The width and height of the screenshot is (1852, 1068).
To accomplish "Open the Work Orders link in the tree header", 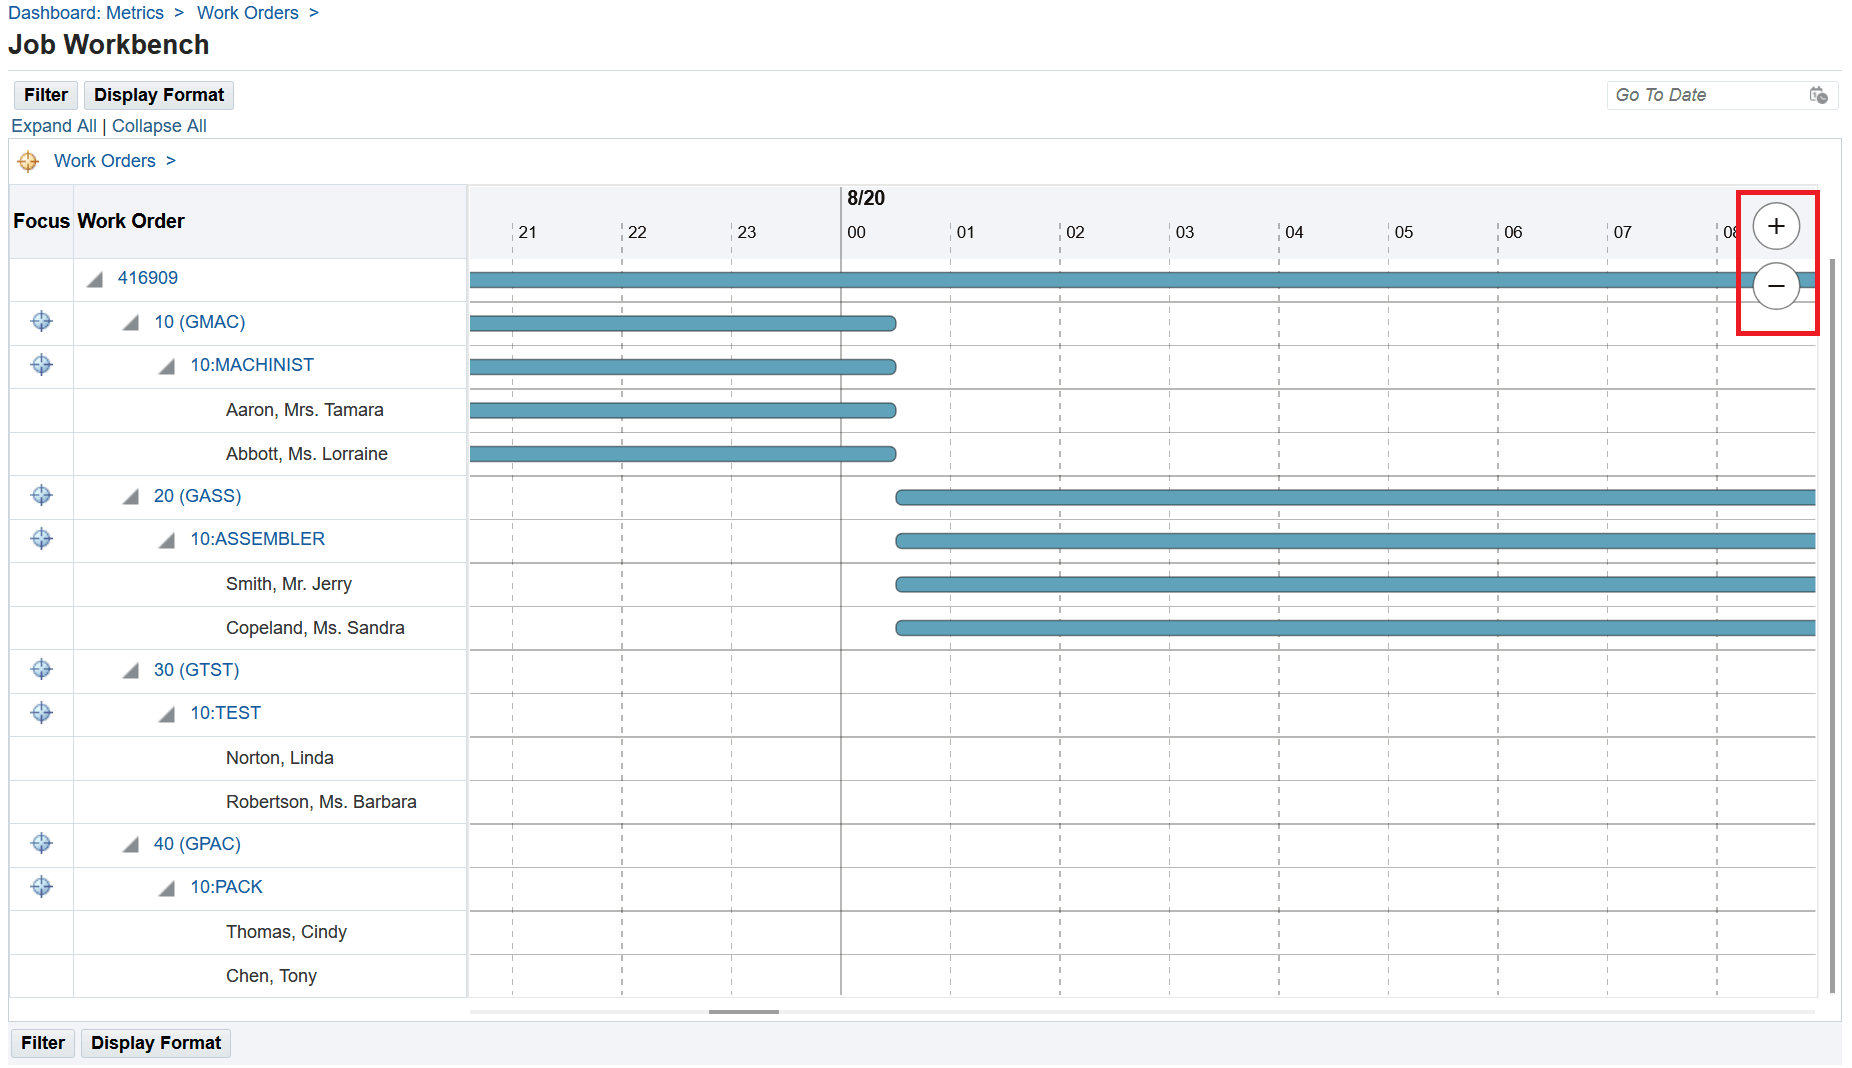I will click(x=105, y=161).
